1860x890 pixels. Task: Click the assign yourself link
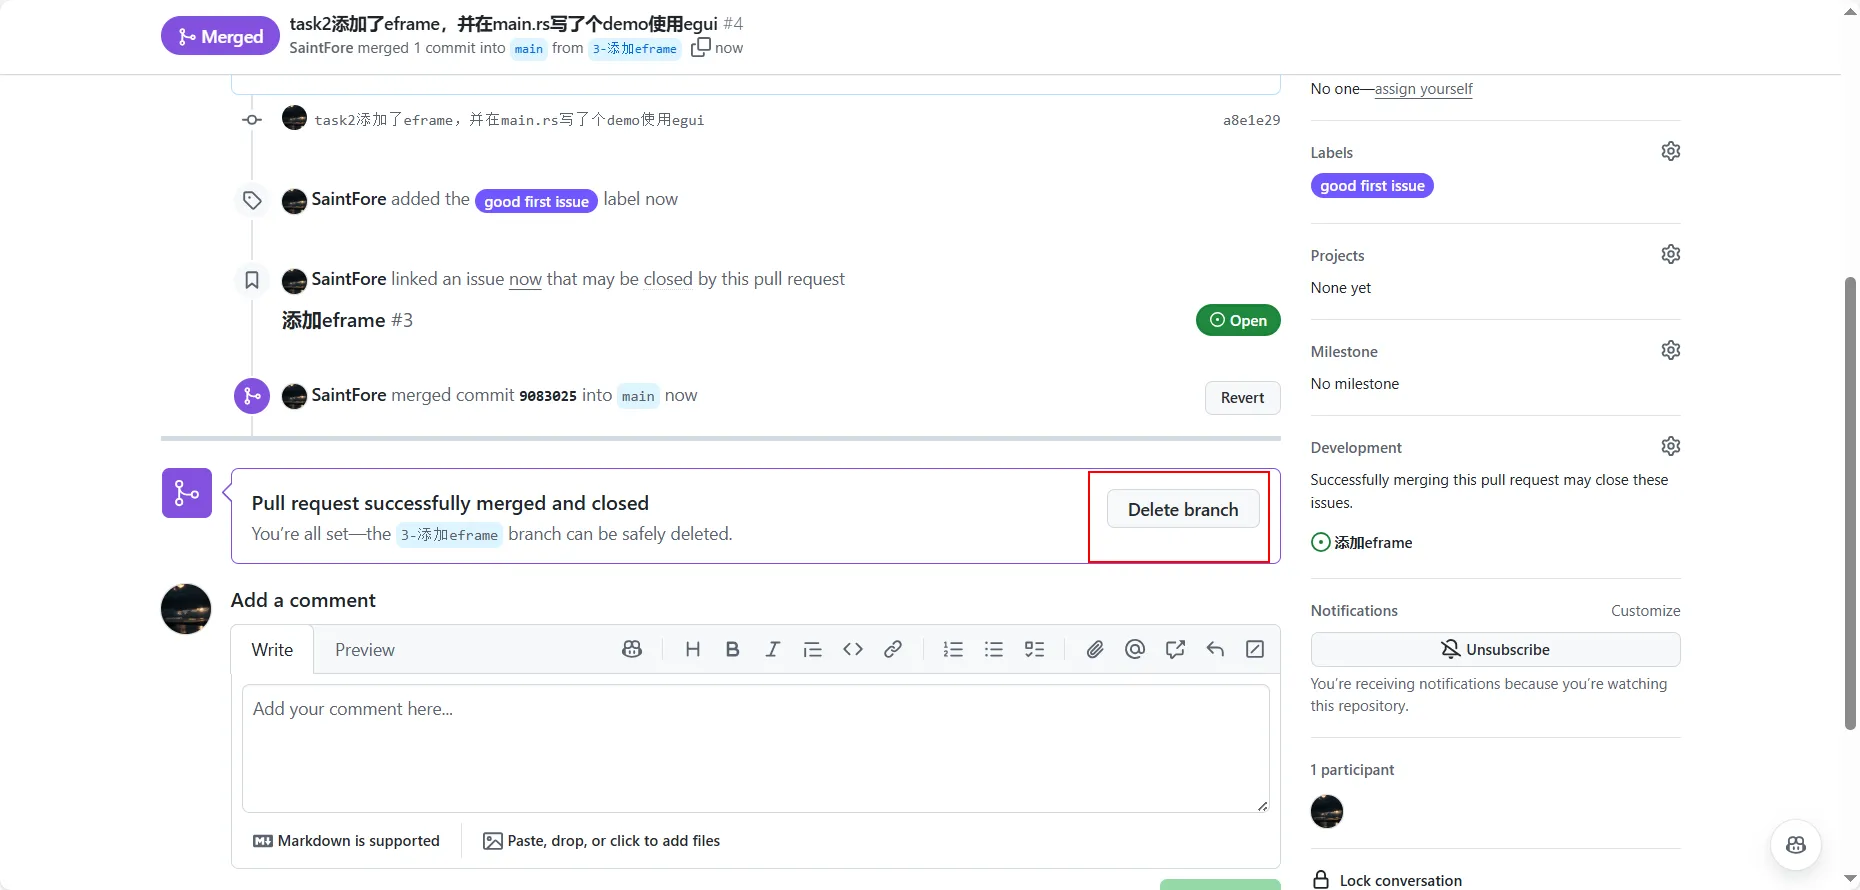(x=1423, y=89)
